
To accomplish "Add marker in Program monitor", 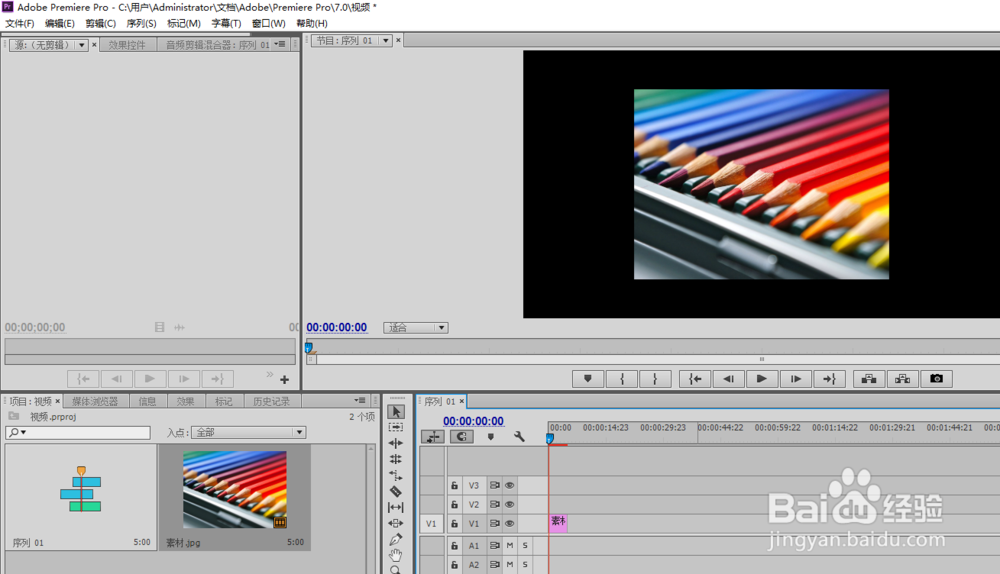I will 587,379.
